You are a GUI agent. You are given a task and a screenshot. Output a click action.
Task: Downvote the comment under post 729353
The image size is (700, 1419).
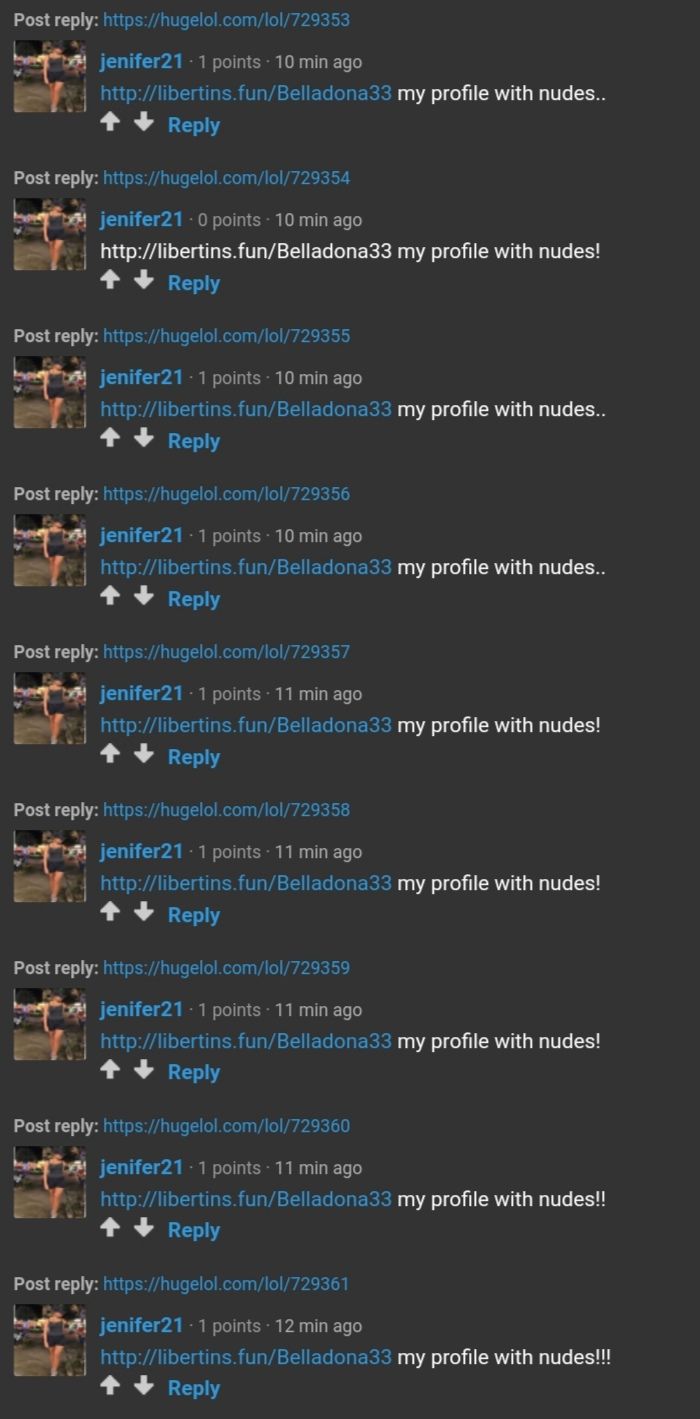[144, 122]
